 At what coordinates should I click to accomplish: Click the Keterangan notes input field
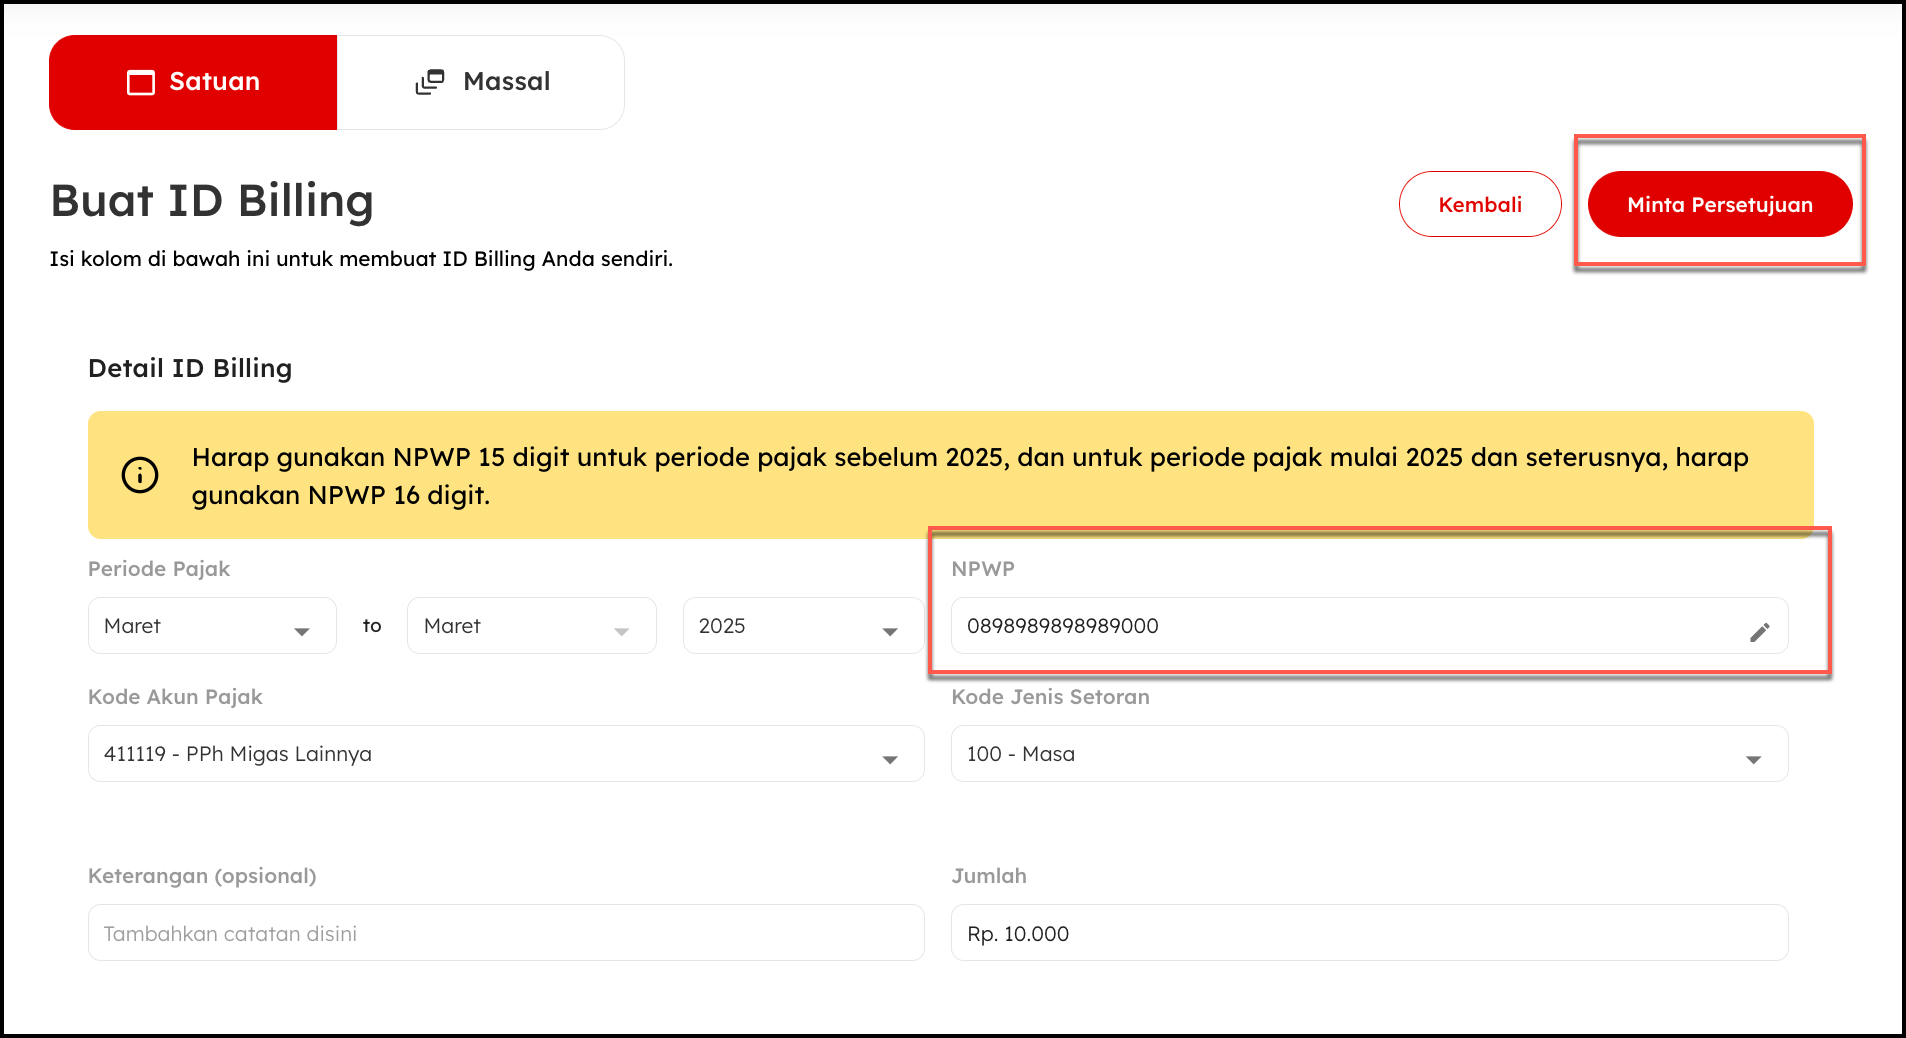tap(505, 933)
